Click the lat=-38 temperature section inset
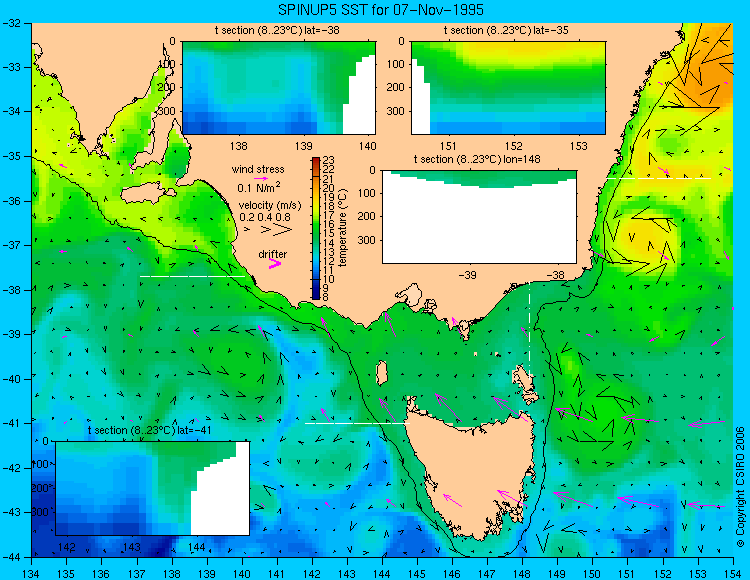Viewport: 750px width, 580px height. tap(279, 88)
